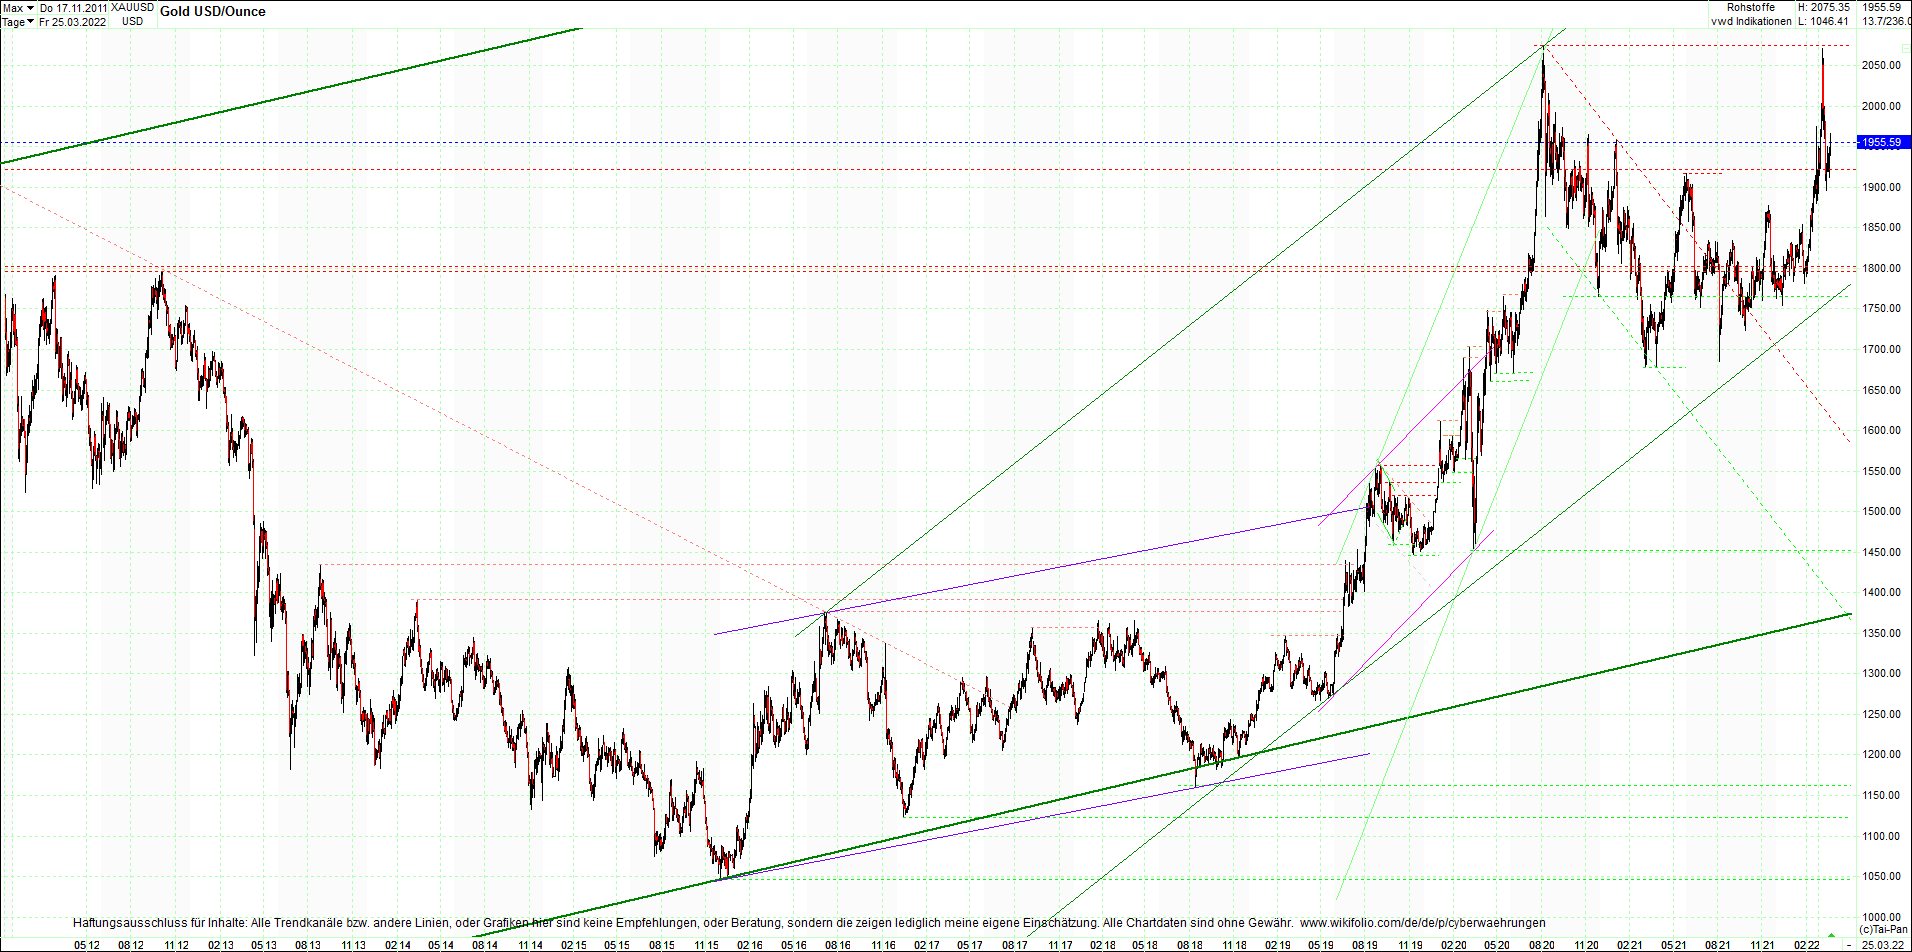This screenshot has width=1912, height=952.
Task: Click the low value L: 1046.41
Action: [x=1824, y=21]
